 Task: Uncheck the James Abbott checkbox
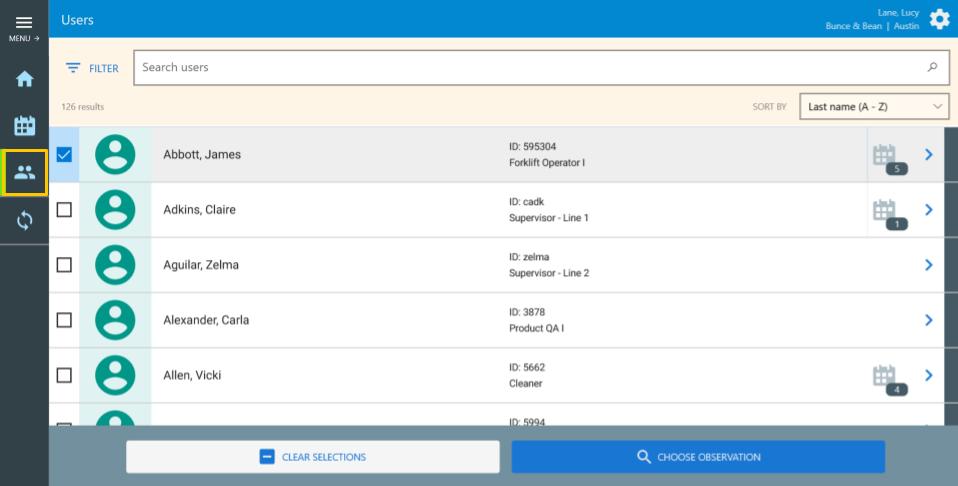click(x=64, y=155)
